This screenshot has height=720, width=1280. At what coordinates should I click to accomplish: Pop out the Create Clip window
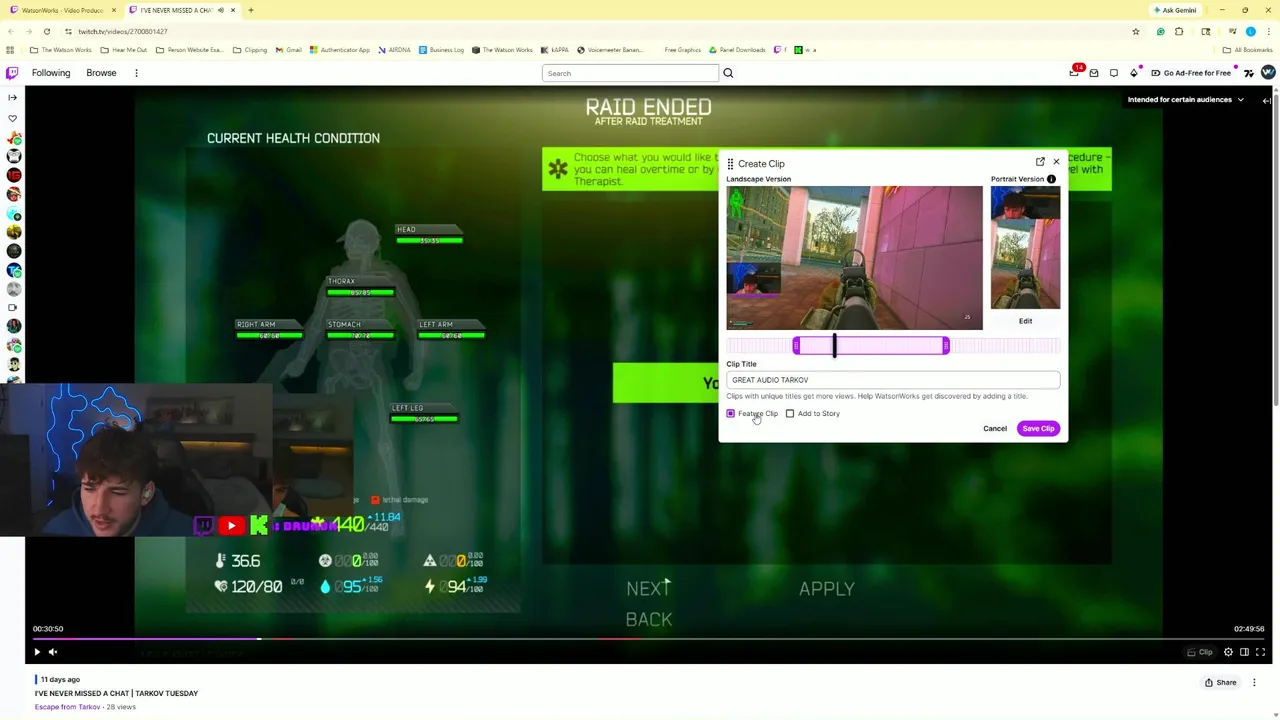click(x=1040, y=162)
